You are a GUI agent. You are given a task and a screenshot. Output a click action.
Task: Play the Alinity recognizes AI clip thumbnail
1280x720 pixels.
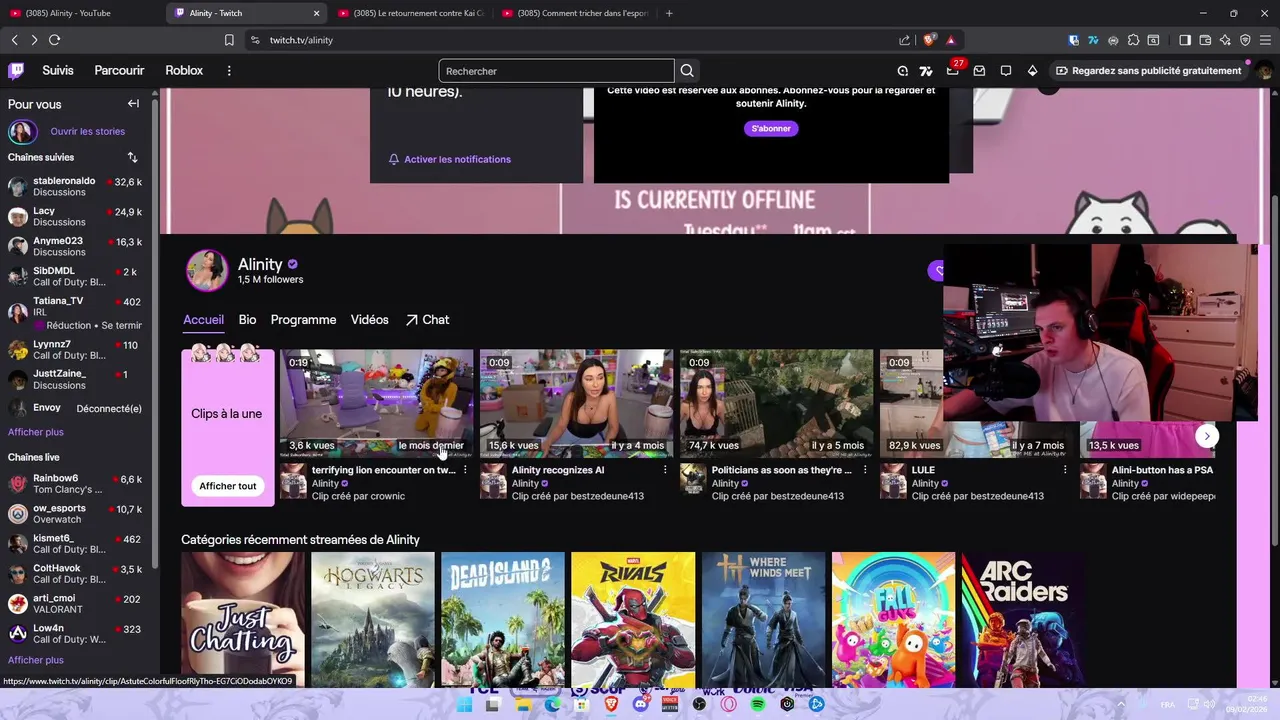576,403
